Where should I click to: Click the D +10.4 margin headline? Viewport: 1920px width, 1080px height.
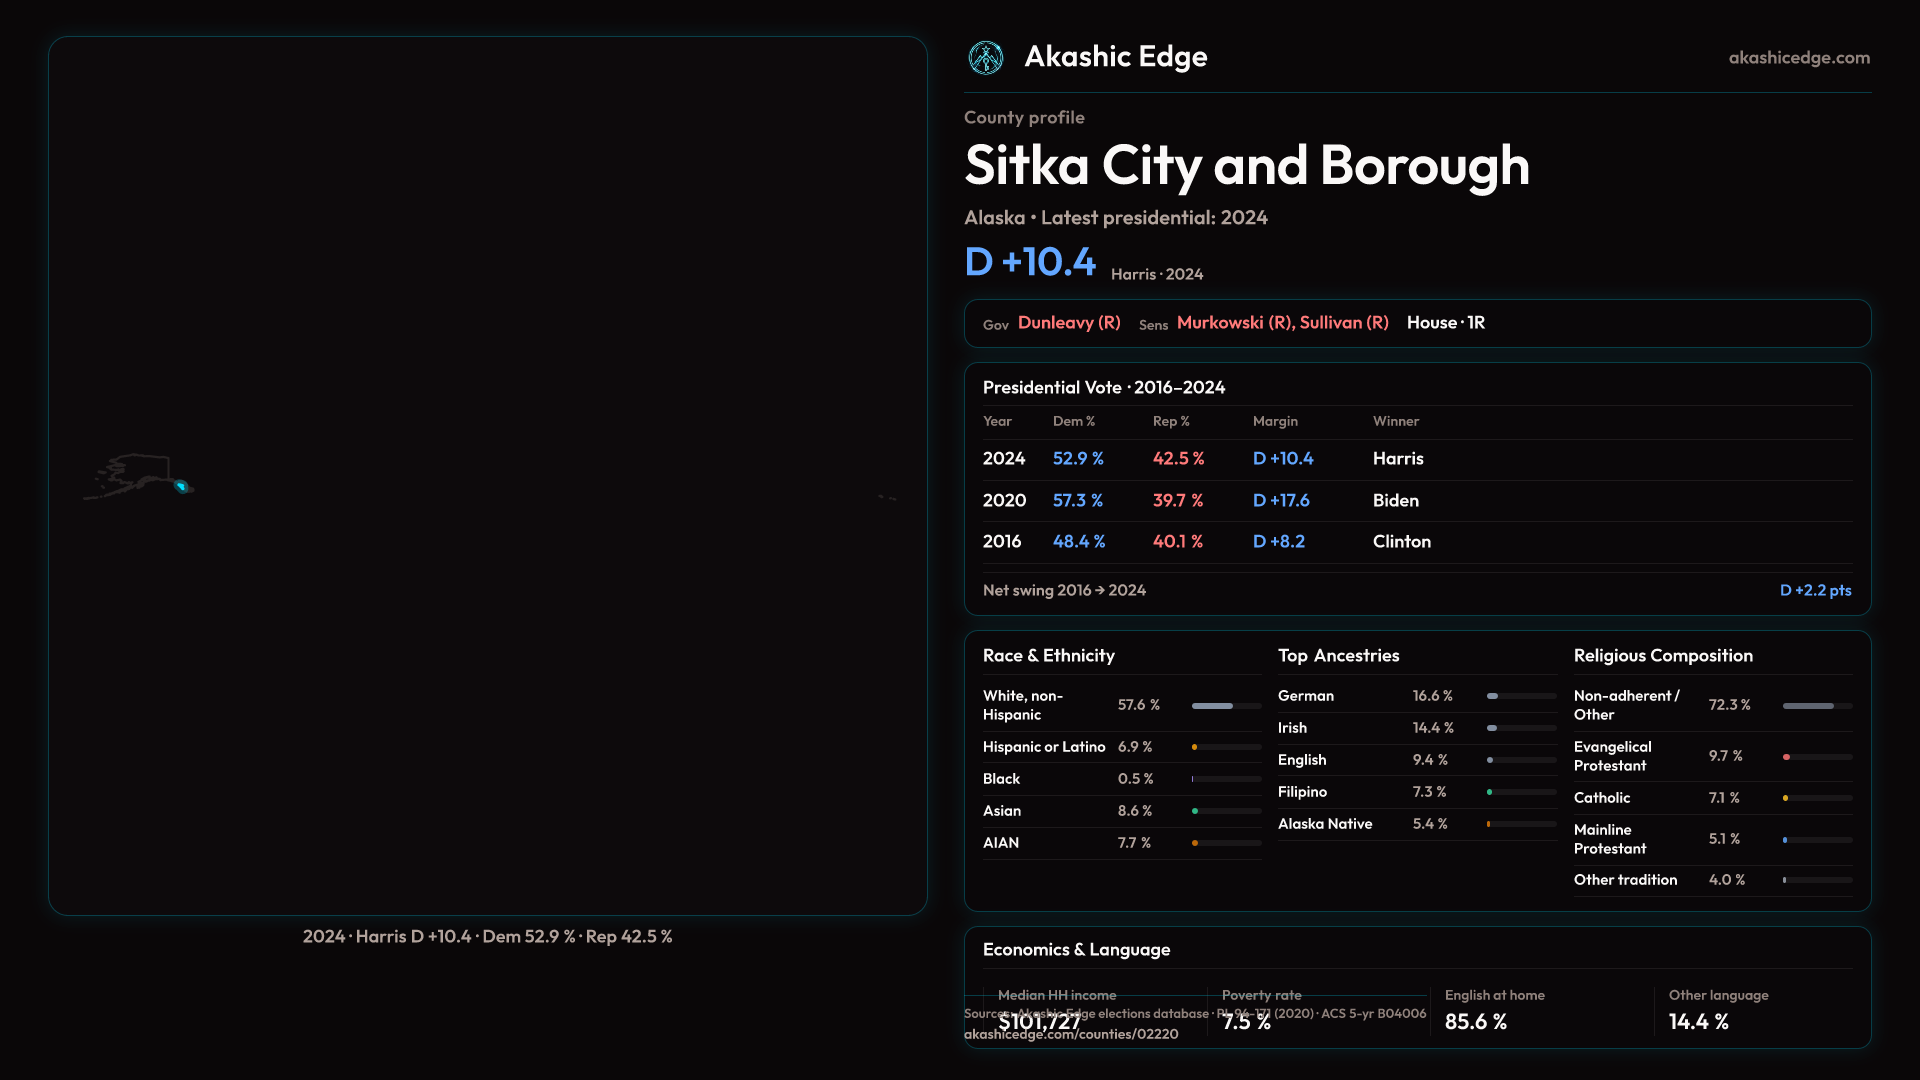tap(1030, 262)
